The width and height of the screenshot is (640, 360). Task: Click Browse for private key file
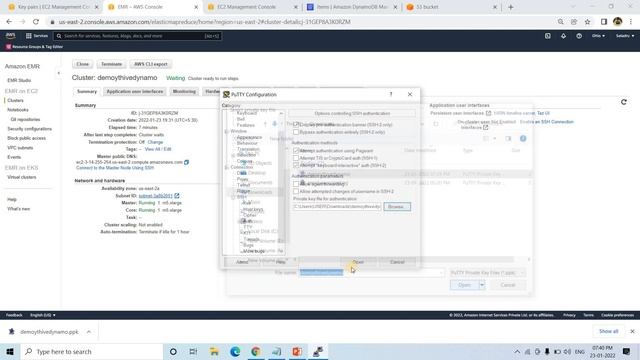click(397, 207)
